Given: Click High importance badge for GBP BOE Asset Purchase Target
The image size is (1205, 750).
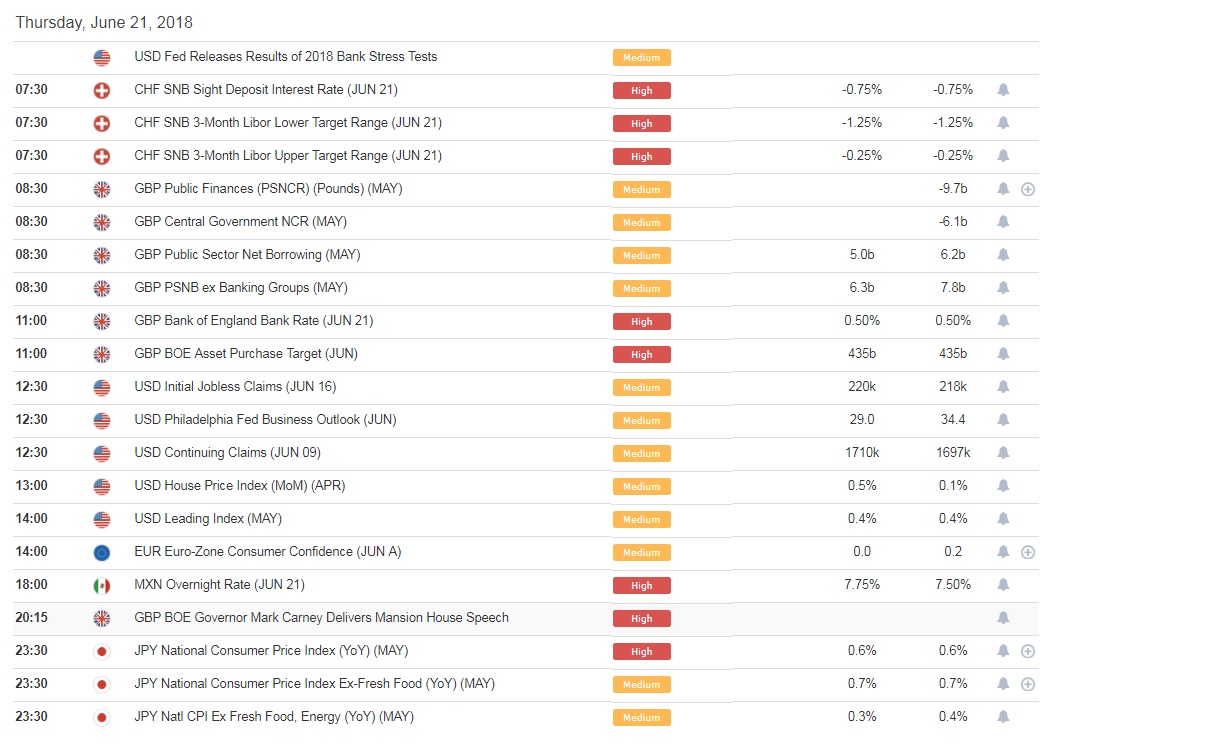Looking at the screenshot, I should click(x=642, y=354).
